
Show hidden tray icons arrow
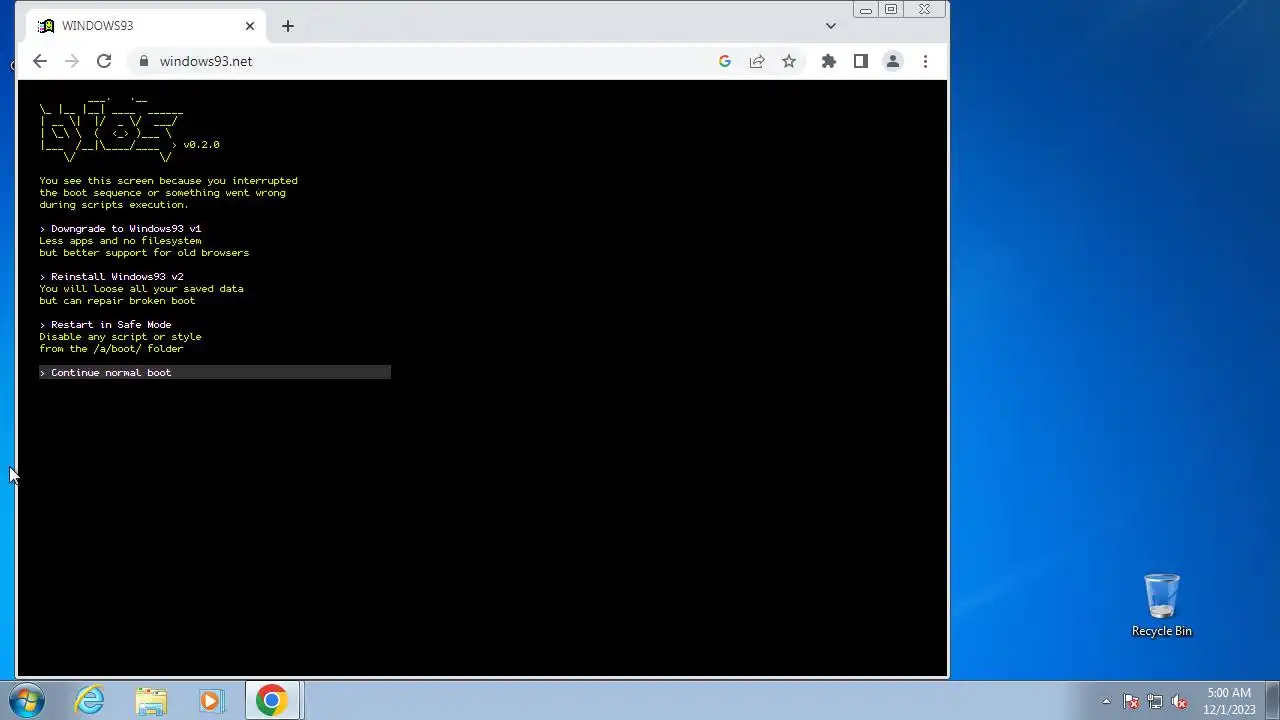1106,701
